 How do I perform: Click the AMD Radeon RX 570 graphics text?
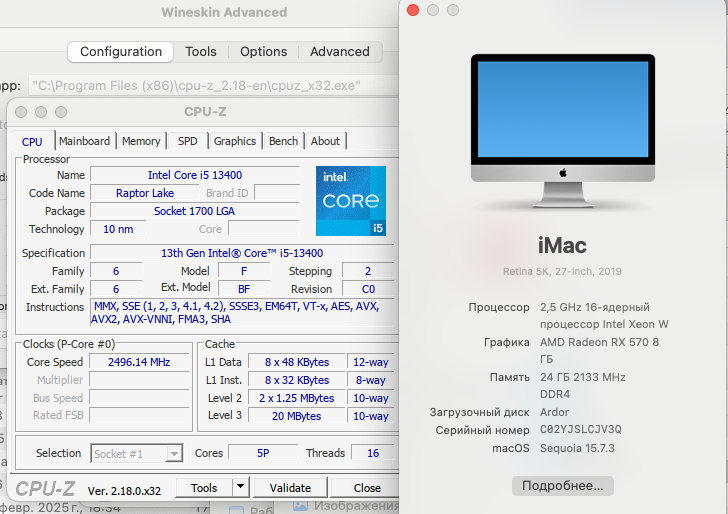(599, 351)
